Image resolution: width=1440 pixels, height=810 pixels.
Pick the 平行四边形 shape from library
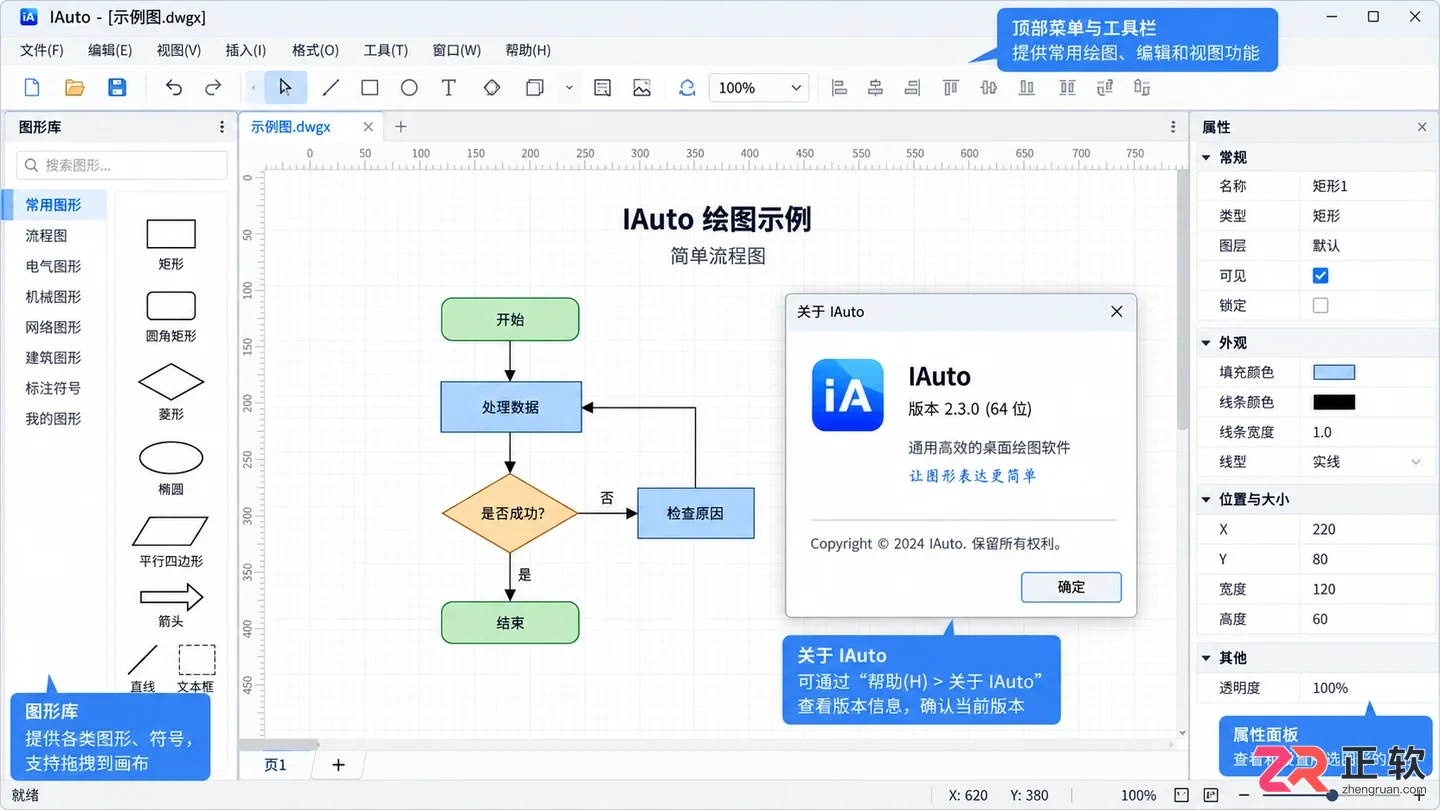point(171,543)
